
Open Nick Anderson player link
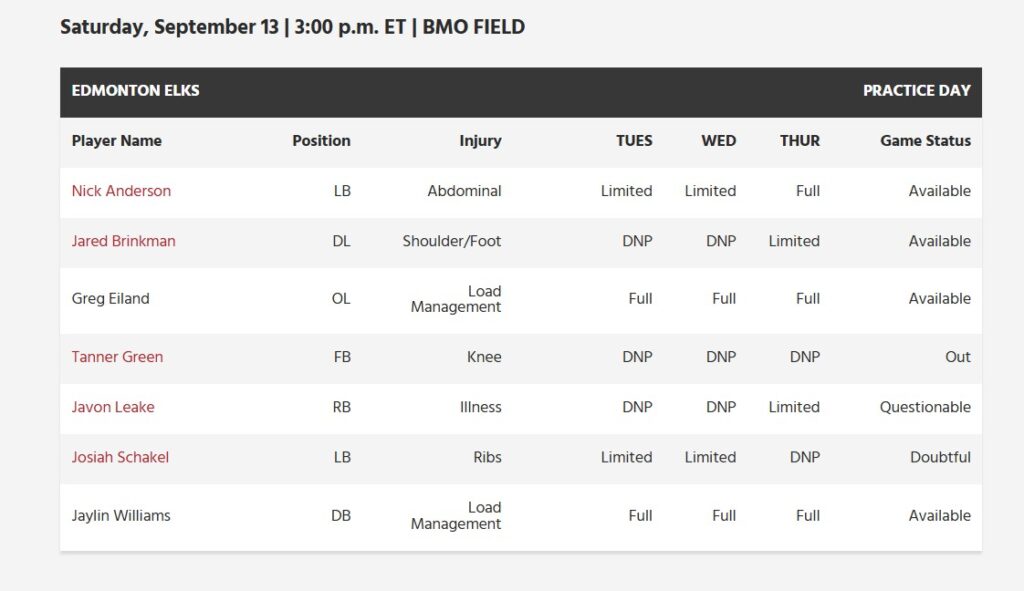click(121, 191)
